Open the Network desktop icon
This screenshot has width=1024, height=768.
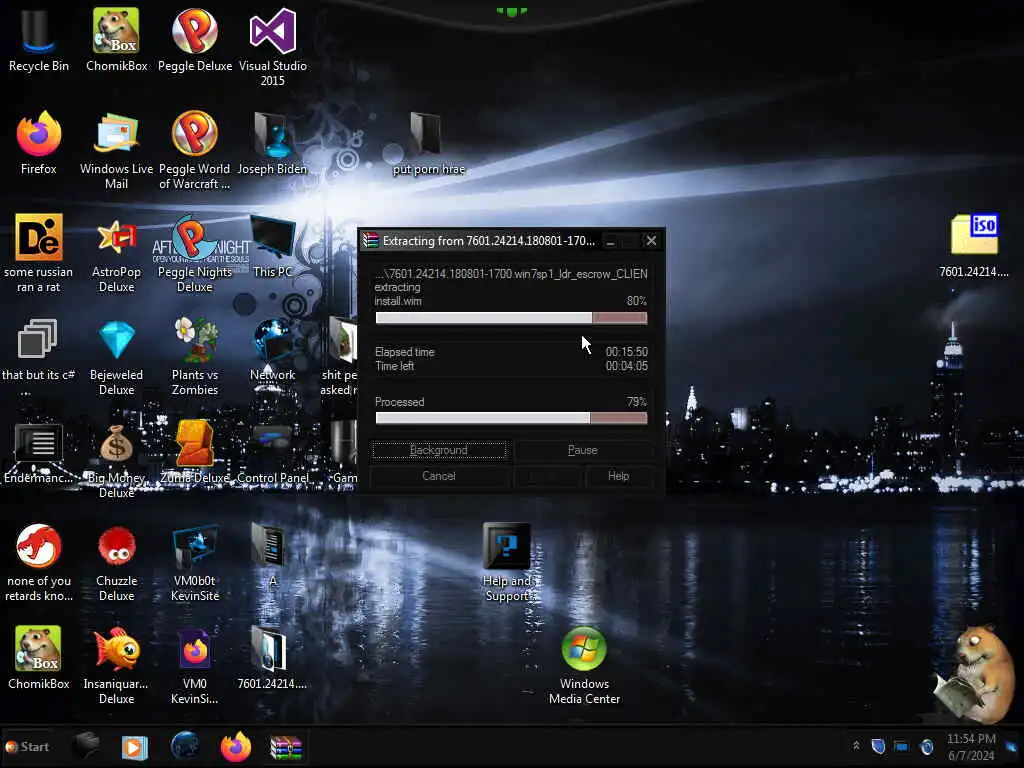(272, 349)
